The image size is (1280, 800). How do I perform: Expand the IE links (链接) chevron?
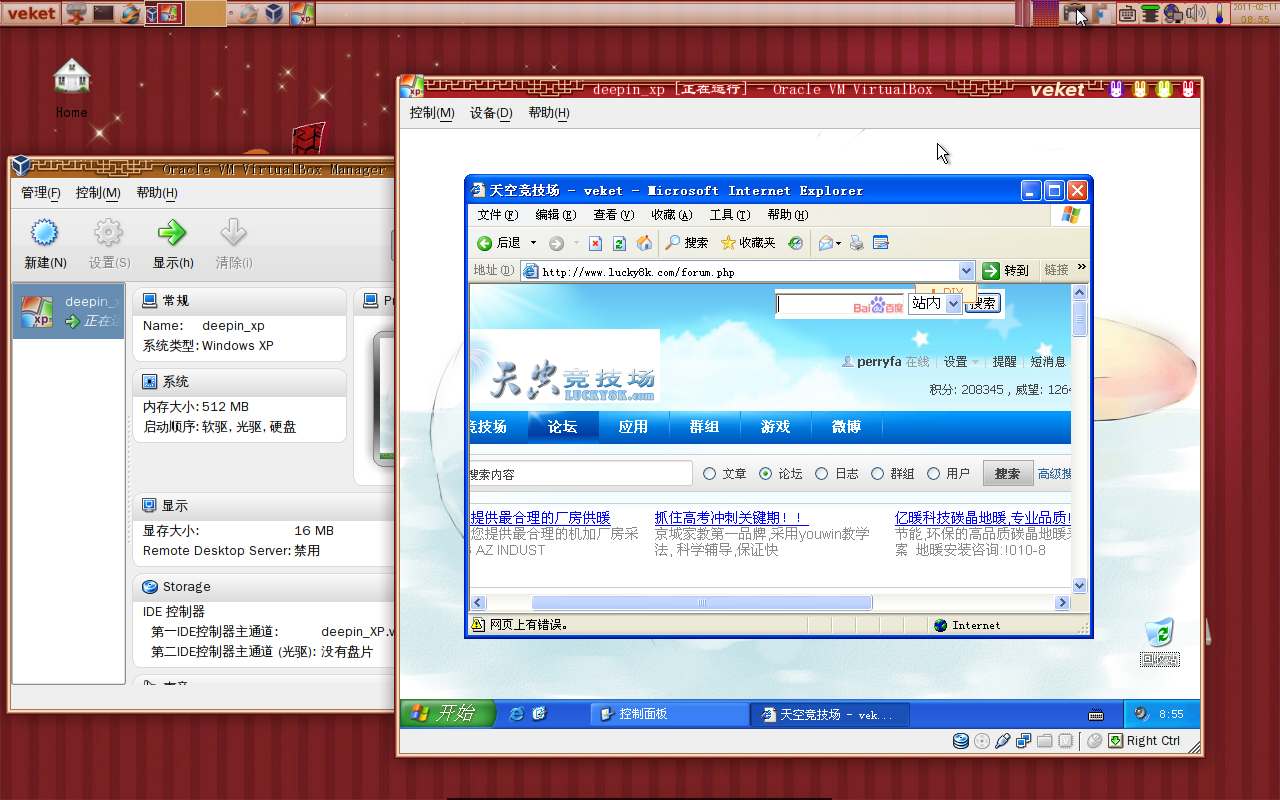1081,268
